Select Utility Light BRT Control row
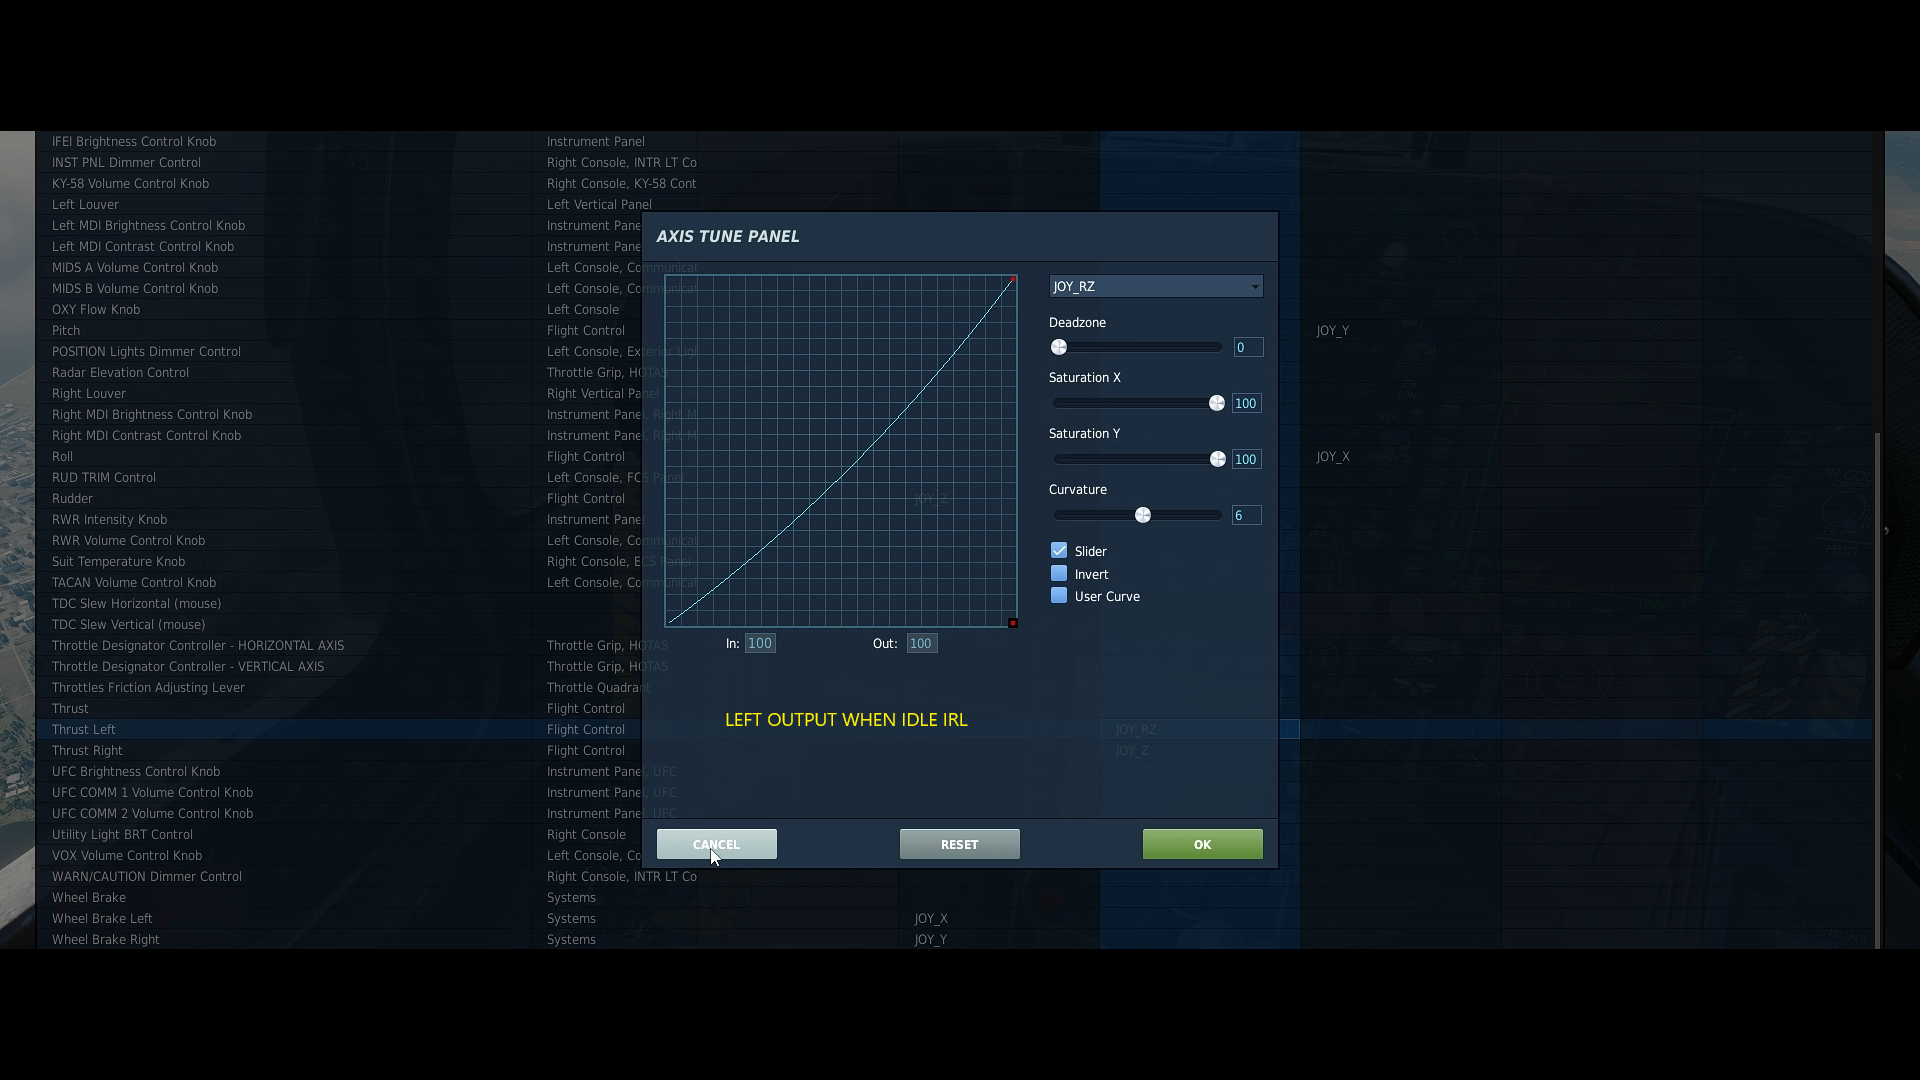Image resolution: width=1920 pixels, height=1080 pixels. pyautogui.click(x=954, y=834)
